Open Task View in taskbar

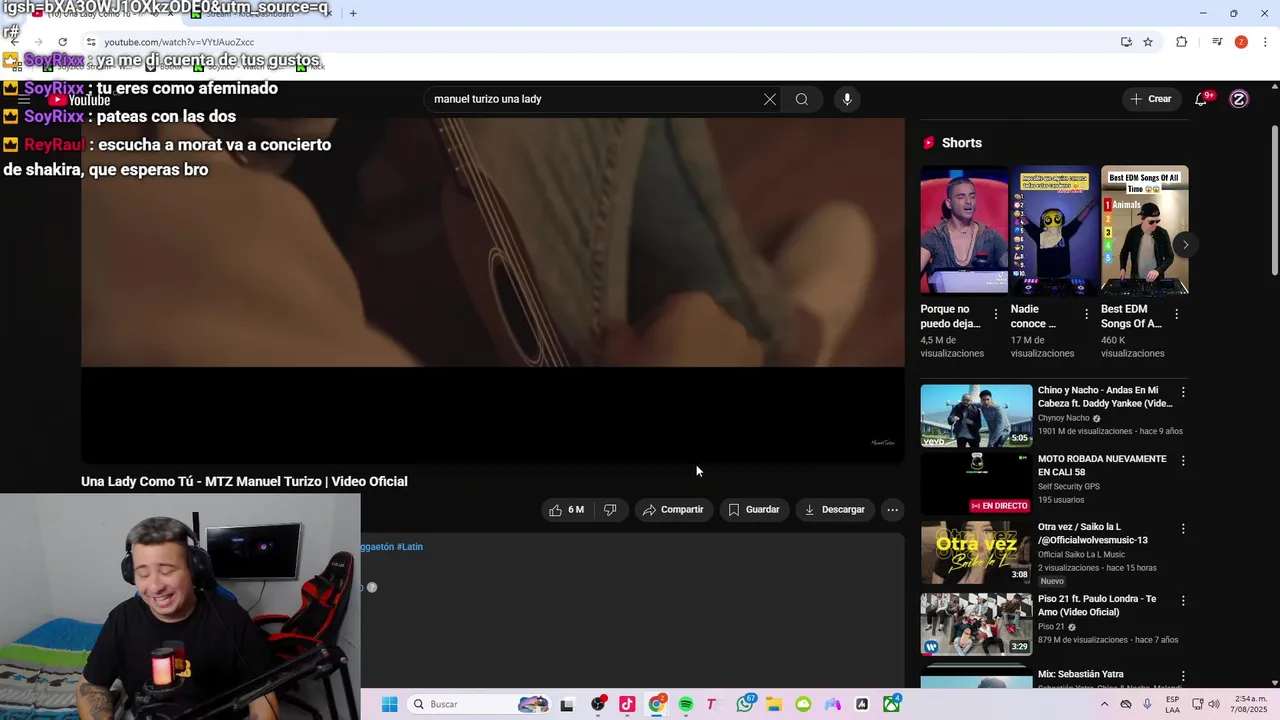[x=567, y=704]
